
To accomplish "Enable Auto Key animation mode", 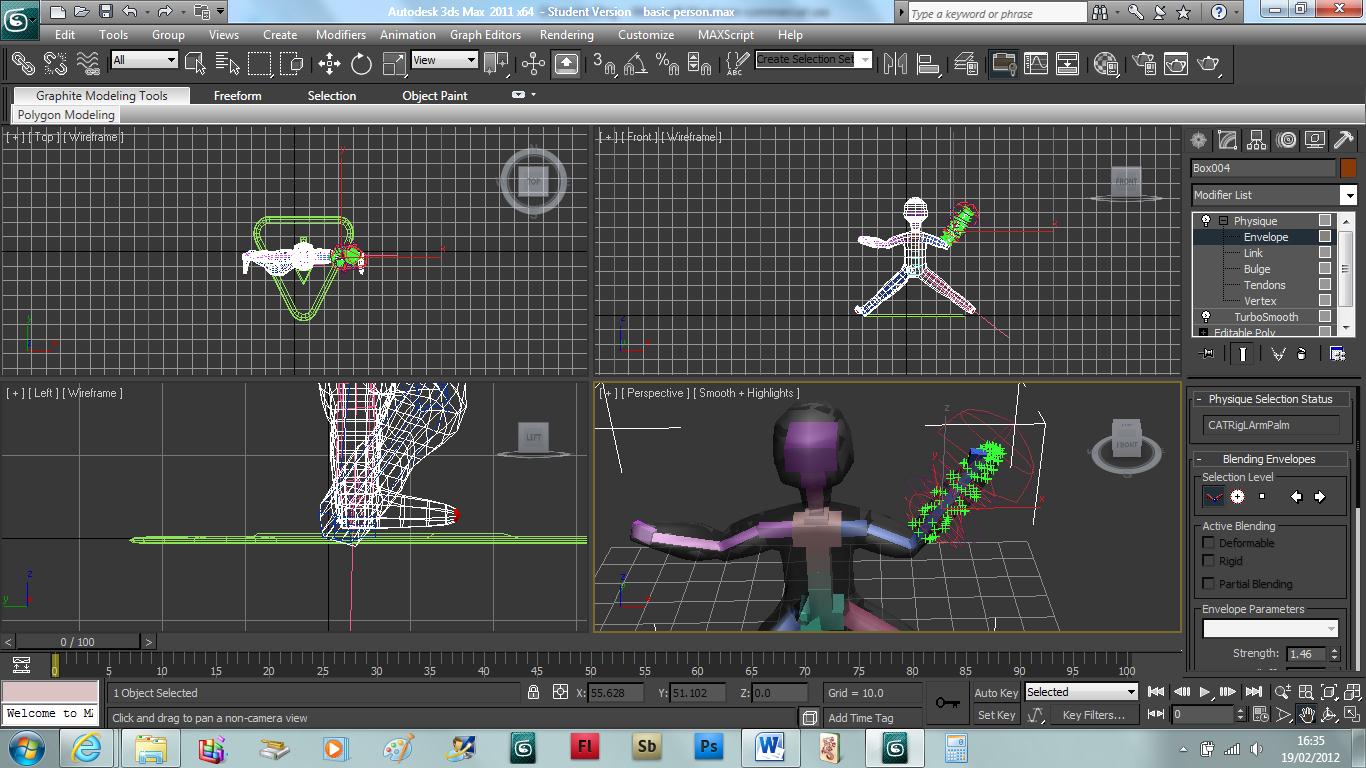I will click(995, 692).
